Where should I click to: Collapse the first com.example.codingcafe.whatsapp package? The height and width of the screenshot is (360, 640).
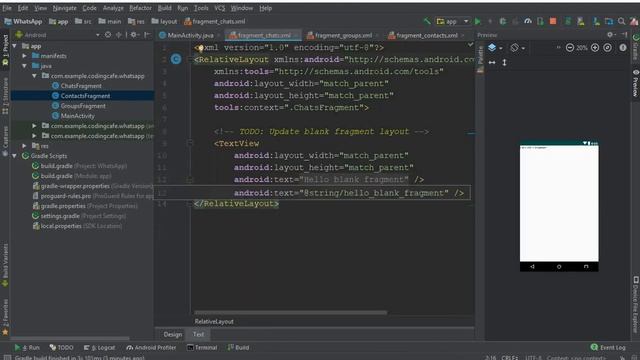35,76
